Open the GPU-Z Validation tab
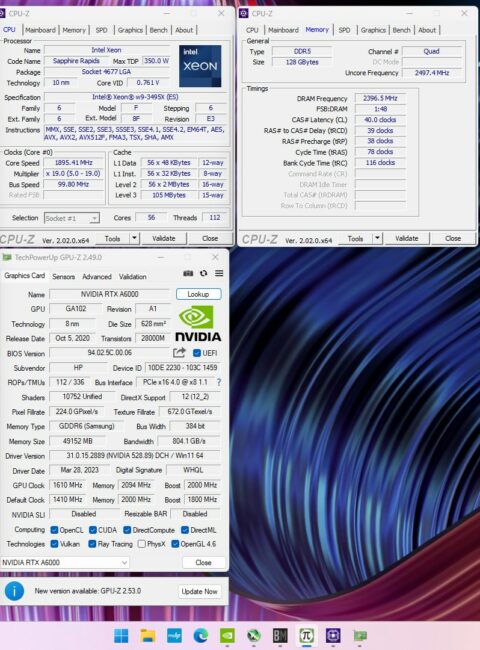480x650 pixels. click(133, 276)
